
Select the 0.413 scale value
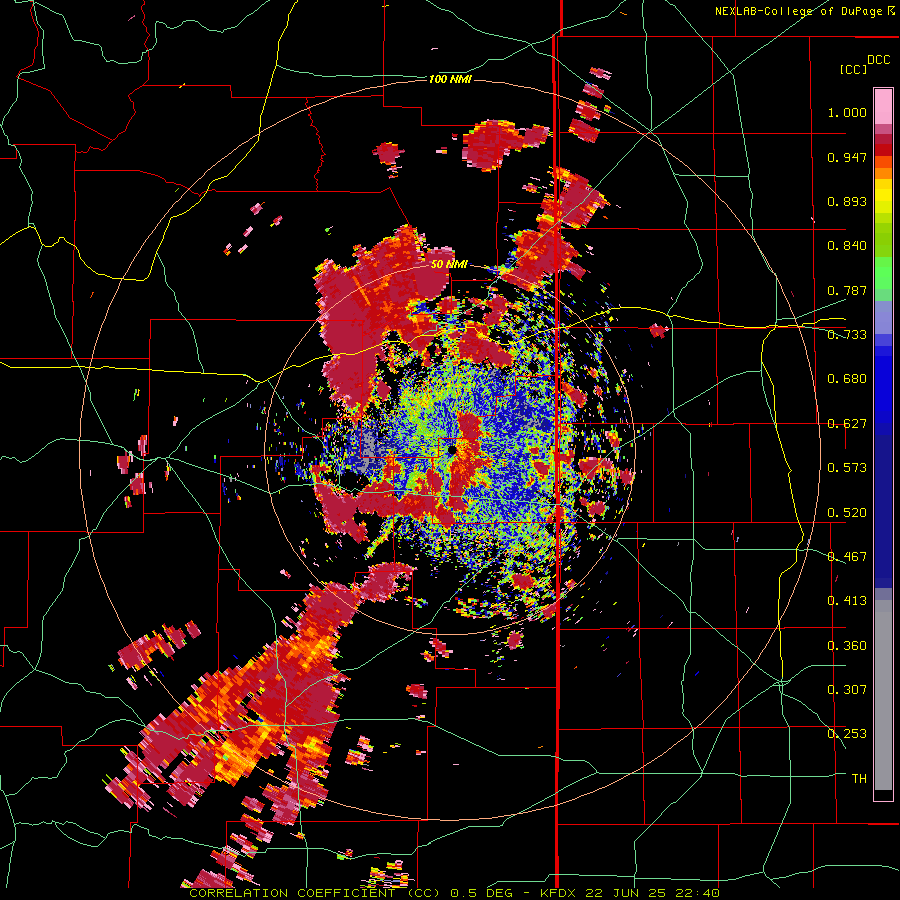pyautogui.click(x=847, y=601)
